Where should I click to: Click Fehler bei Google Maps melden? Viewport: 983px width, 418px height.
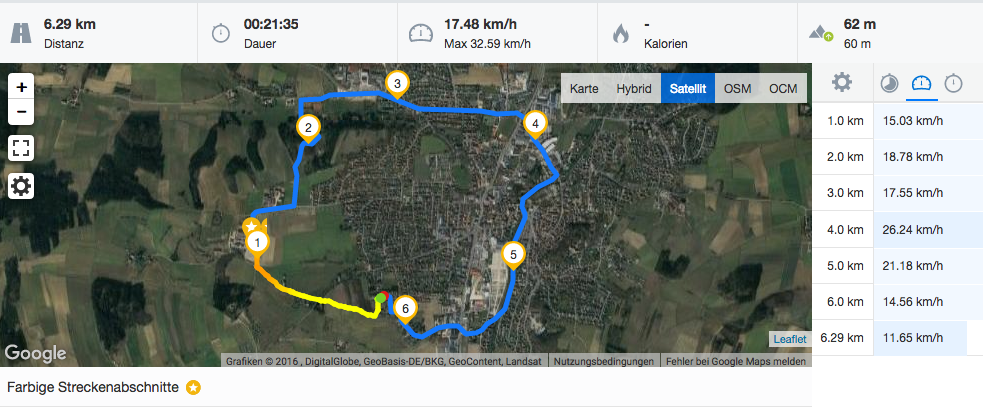[x=737, y=362]
